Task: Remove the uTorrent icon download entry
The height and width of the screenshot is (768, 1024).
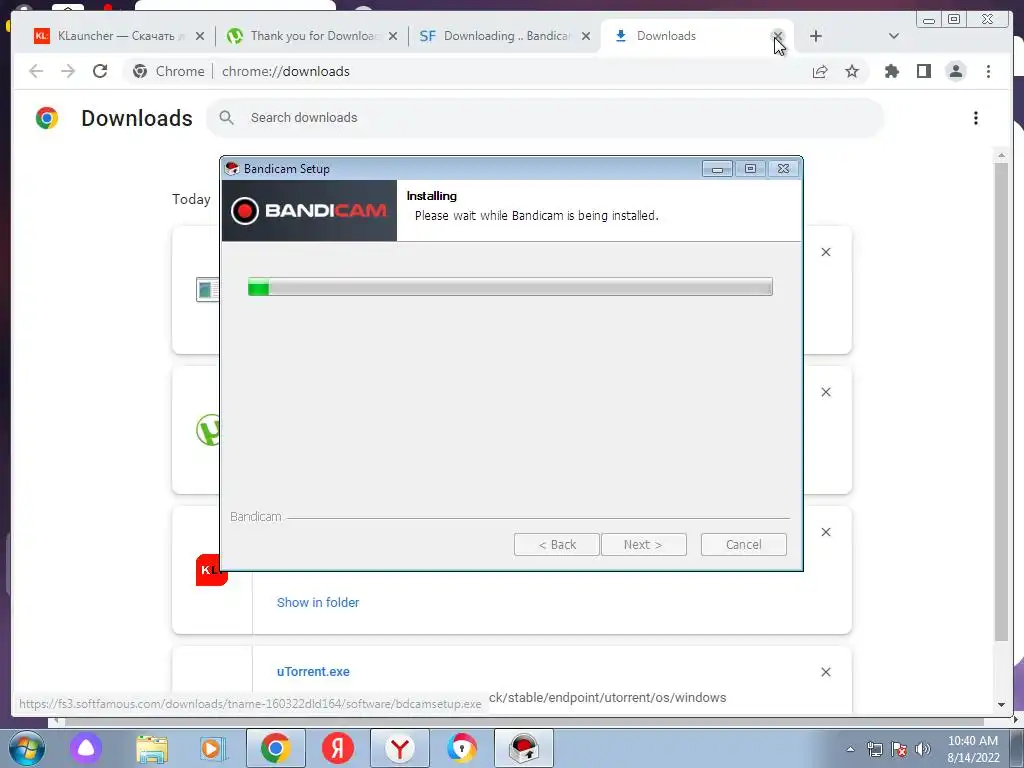Action: (x=825, y=392)
